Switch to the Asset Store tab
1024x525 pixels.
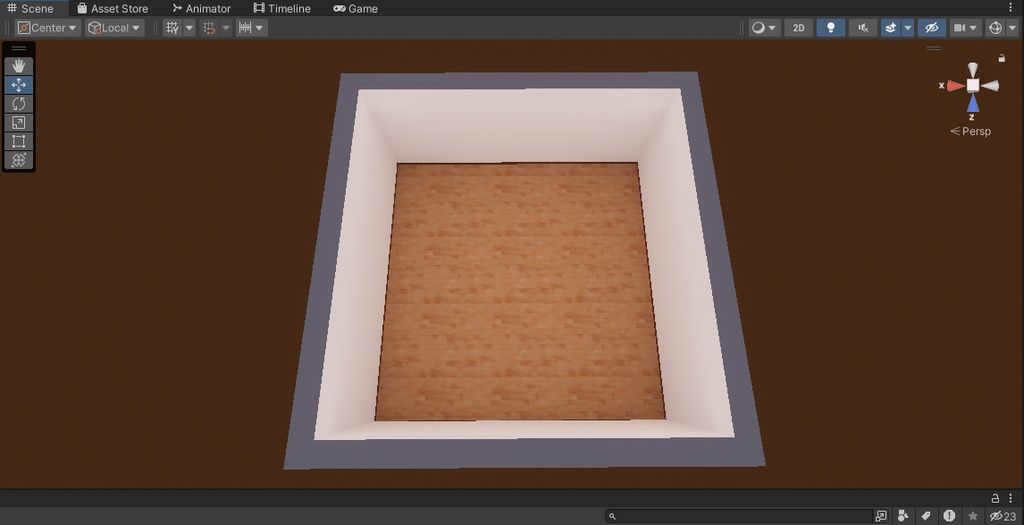[112, 8]
